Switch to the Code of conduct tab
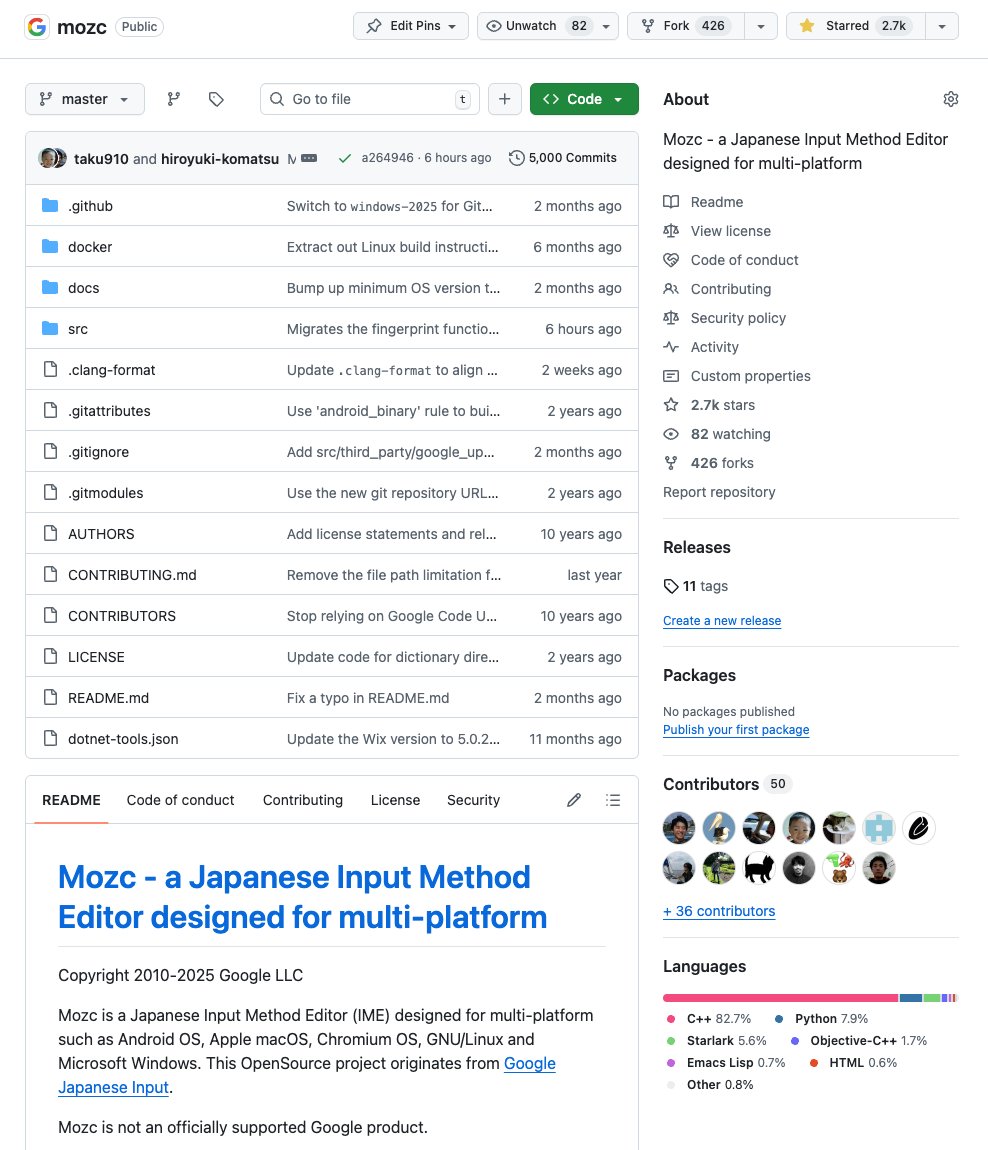 click(180, 800)
